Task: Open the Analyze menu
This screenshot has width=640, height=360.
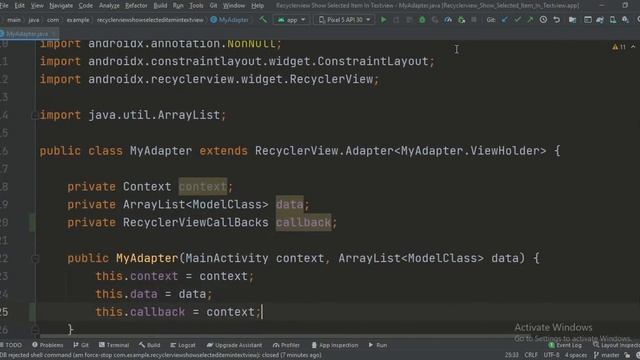Action: point(109,6)
